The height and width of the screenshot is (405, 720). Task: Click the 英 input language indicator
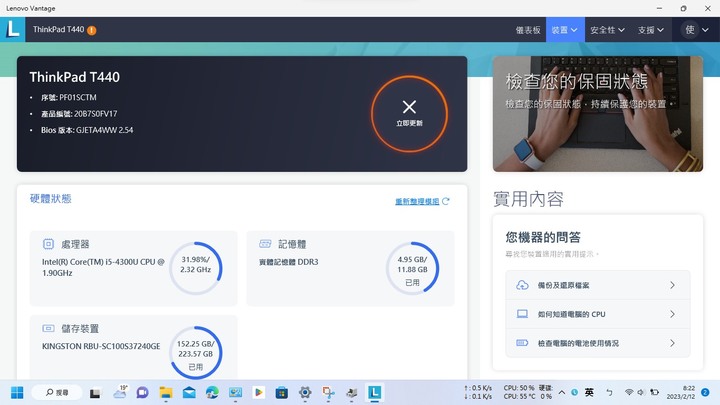589,392
